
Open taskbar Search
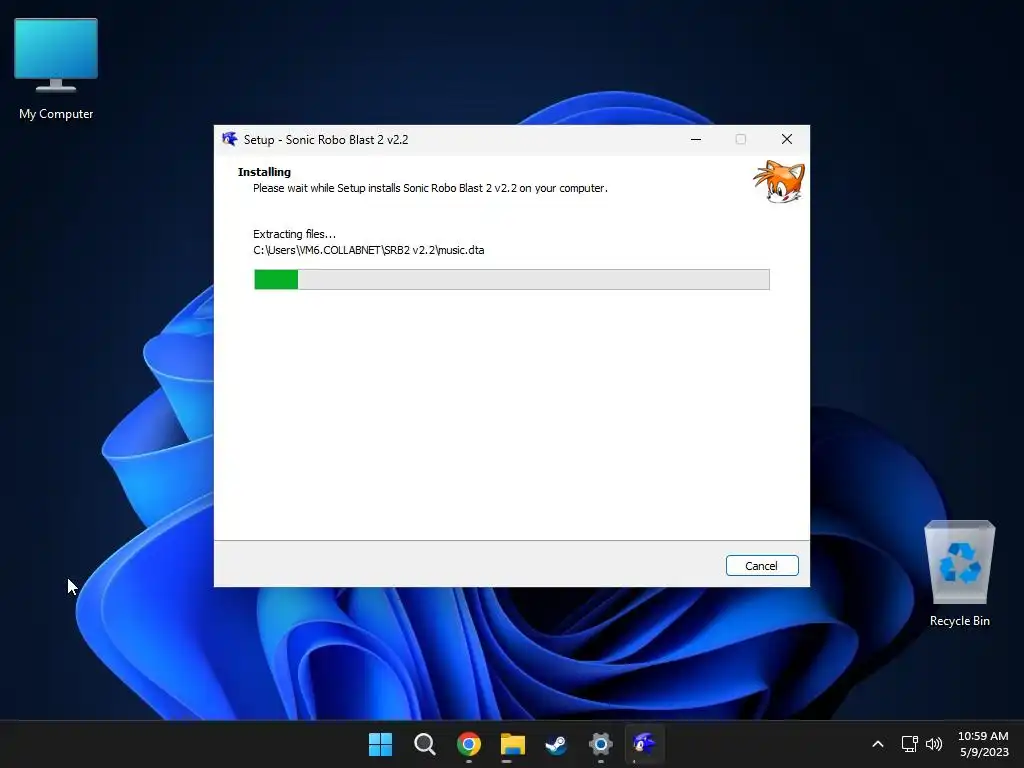coord(424,744)
